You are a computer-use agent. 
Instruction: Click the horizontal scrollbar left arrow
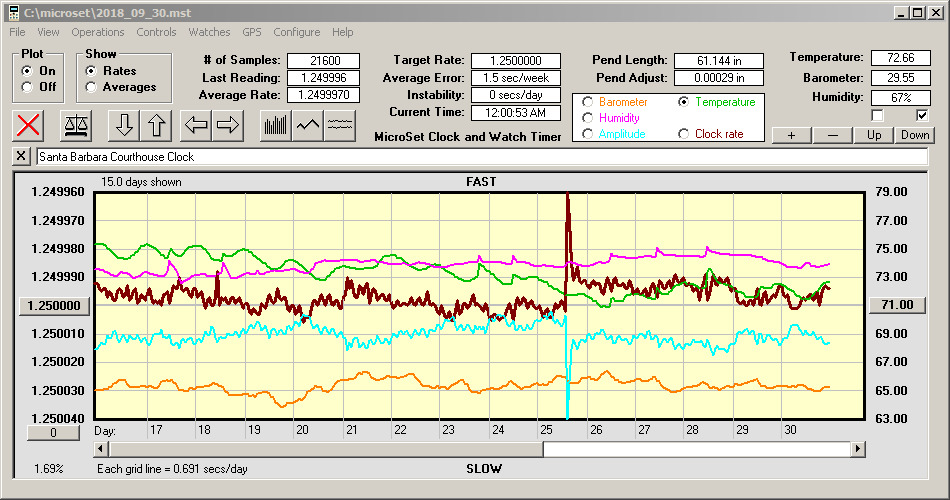tap(102, 449)
